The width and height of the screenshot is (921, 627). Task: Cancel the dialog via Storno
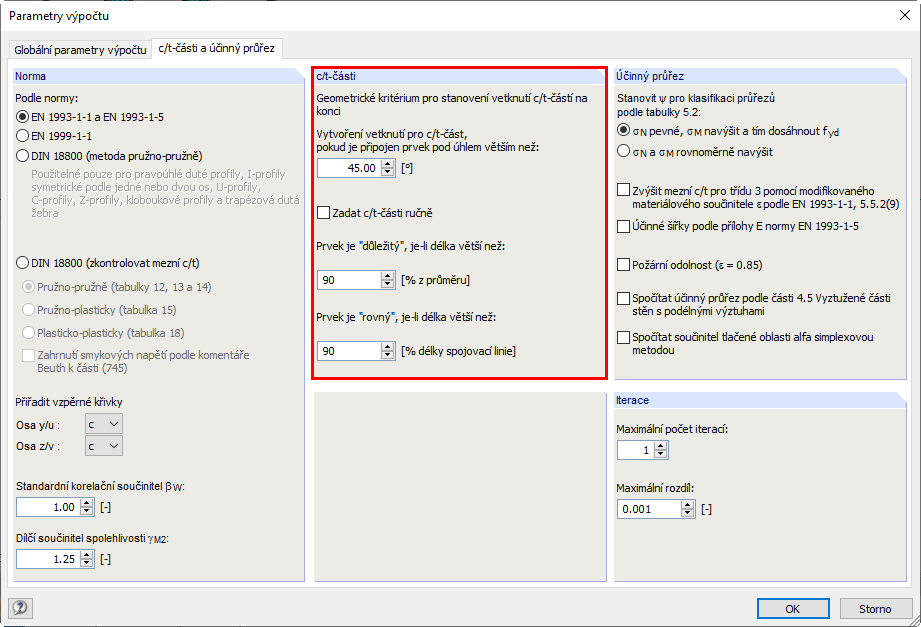pos(876,608)
